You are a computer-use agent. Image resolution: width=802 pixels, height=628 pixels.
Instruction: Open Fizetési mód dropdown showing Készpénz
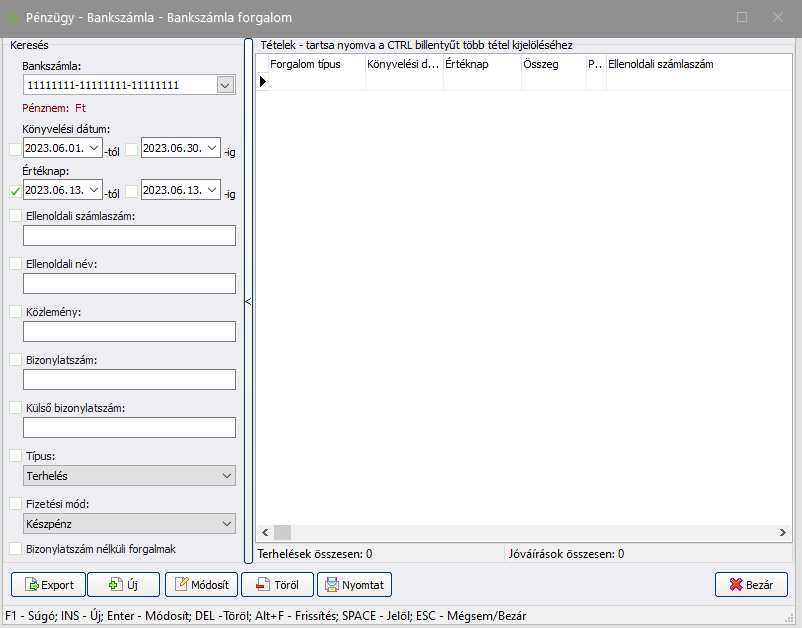[225, 523]
